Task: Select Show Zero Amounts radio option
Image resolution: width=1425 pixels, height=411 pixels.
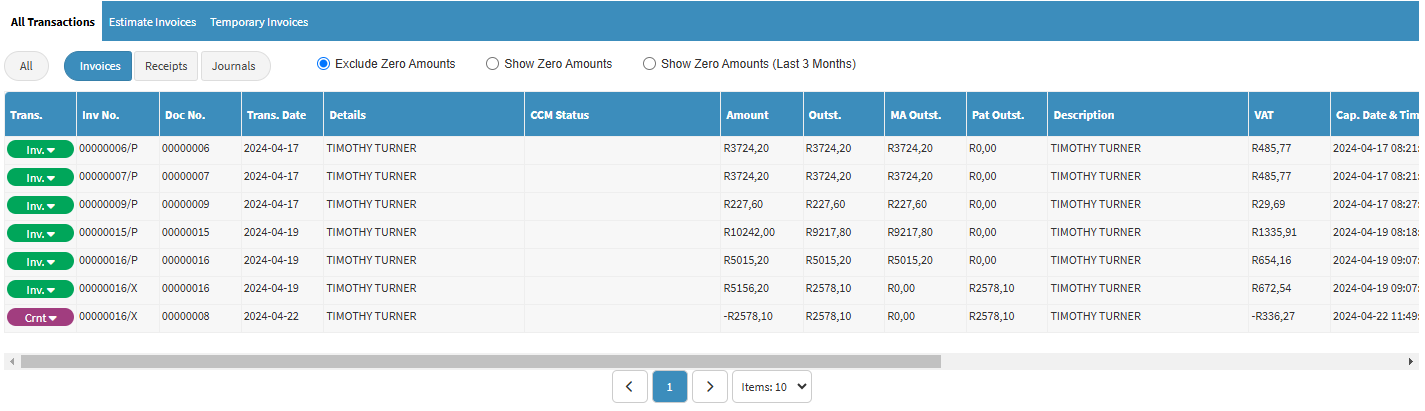Action: click(492, 64)
